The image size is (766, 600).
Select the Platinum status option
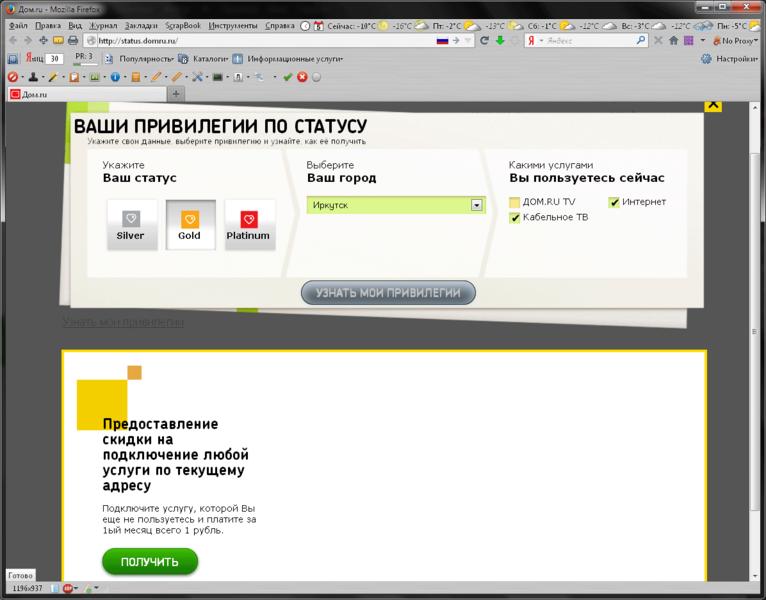pyautogui.click(x=250, y=225)
